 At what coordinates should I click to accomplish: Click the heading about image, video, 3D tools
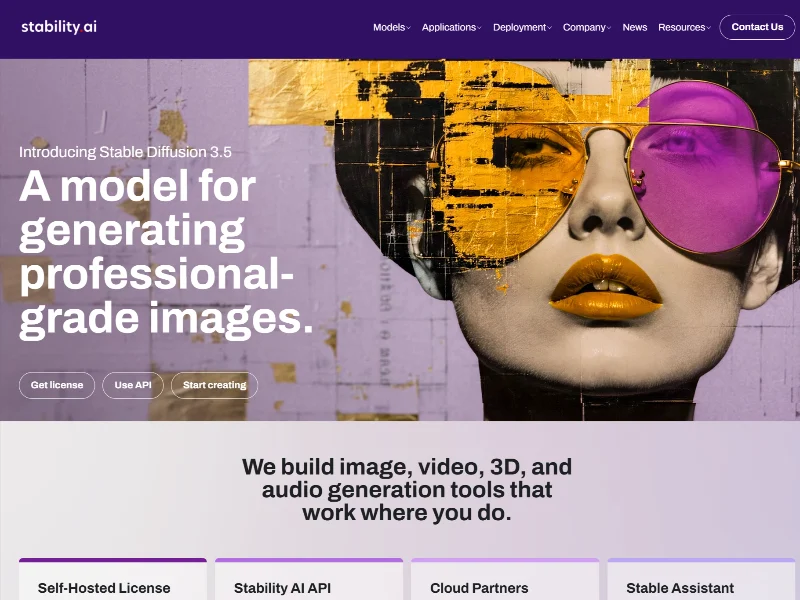point(407,490)
